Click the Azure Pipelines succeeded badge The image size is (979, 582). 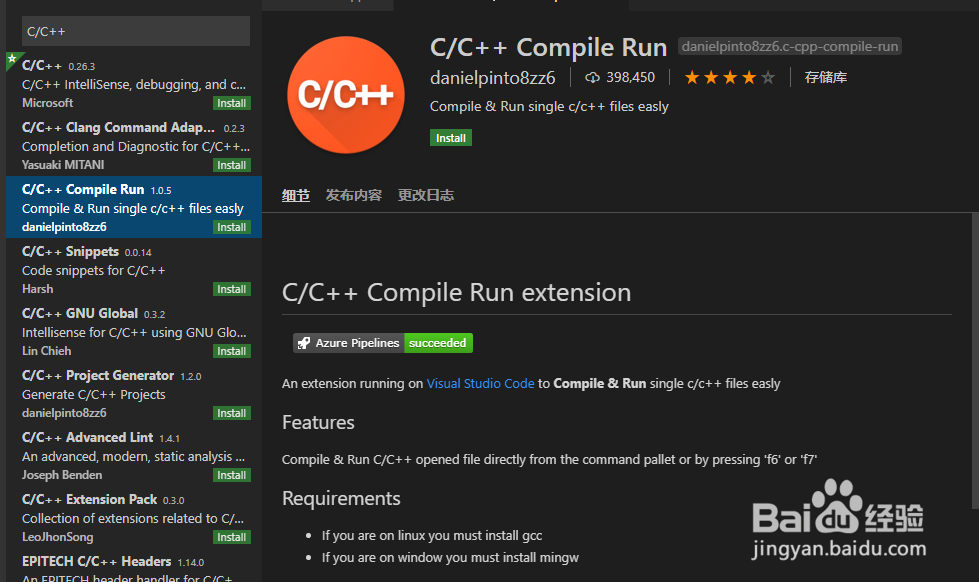(x=383, y=343)
